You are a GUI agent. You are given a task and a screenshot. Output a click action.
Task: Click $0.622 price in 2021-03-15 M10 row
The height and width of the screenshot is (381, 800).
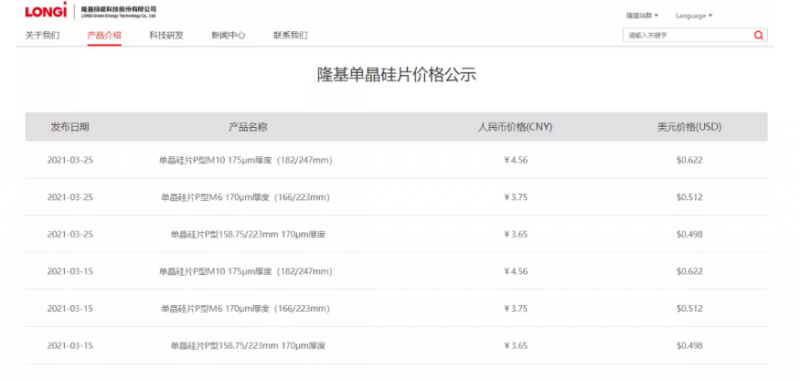pyautogui.click(x=689, y=271)
